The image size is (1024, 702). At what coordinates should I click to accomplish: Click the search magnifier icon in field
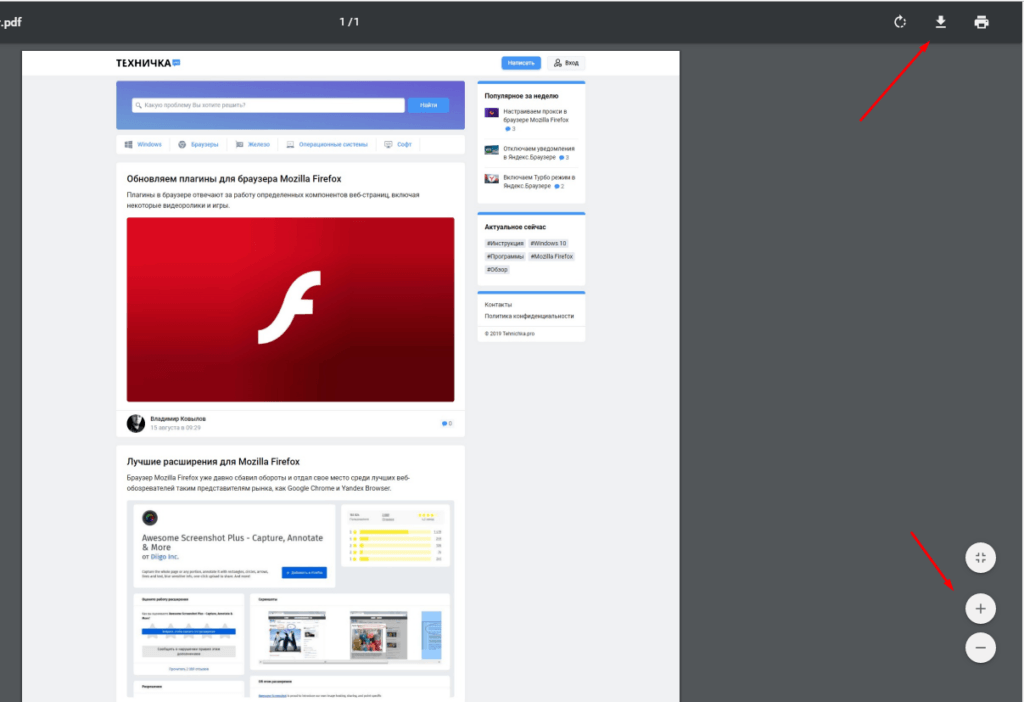coord(138,105)
